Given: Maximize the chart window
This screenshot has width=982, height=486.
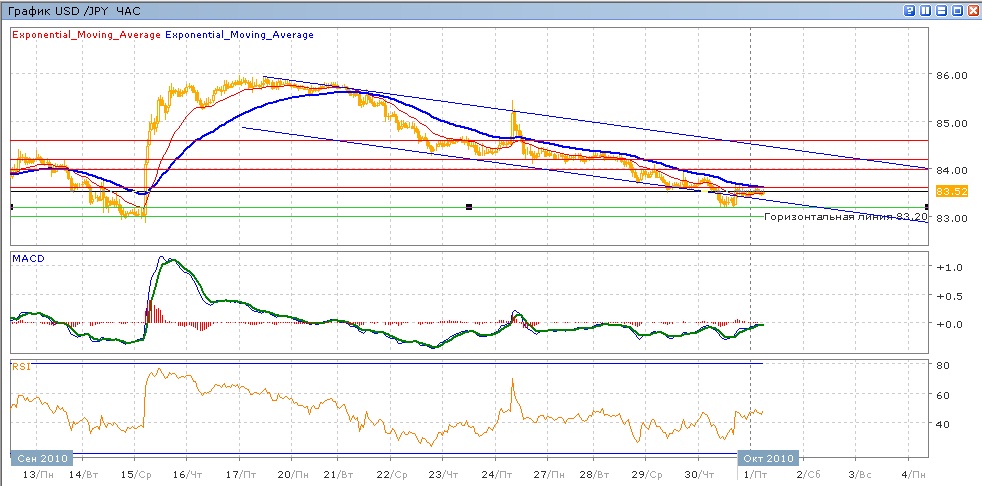Looking at the screenshot, I should (x=957, y=10).
